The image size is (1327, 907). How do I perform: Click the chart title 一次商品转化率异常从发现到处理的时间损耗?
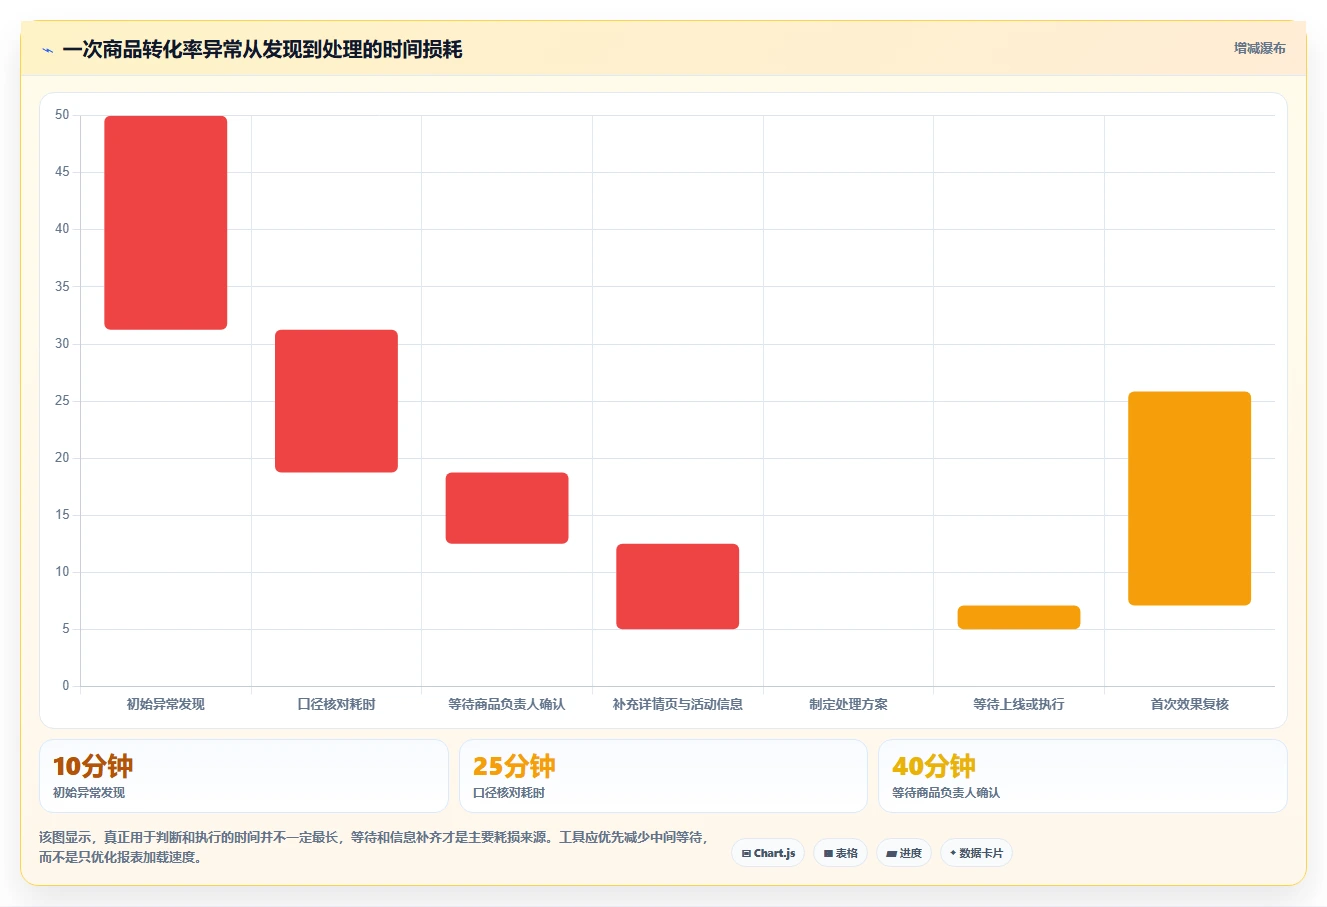pos(262,50)
